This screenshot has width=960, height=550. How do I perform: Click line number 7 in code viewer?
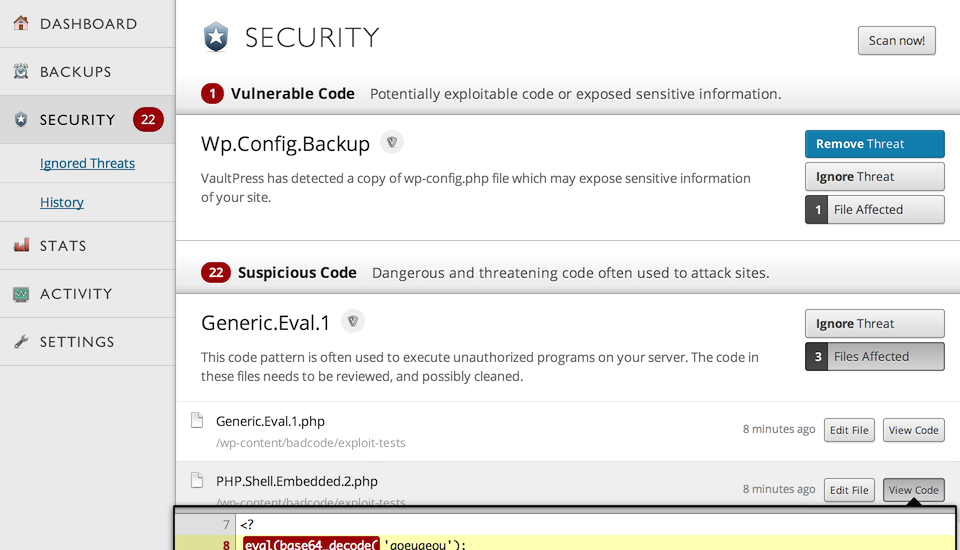(x=226, y=524)
